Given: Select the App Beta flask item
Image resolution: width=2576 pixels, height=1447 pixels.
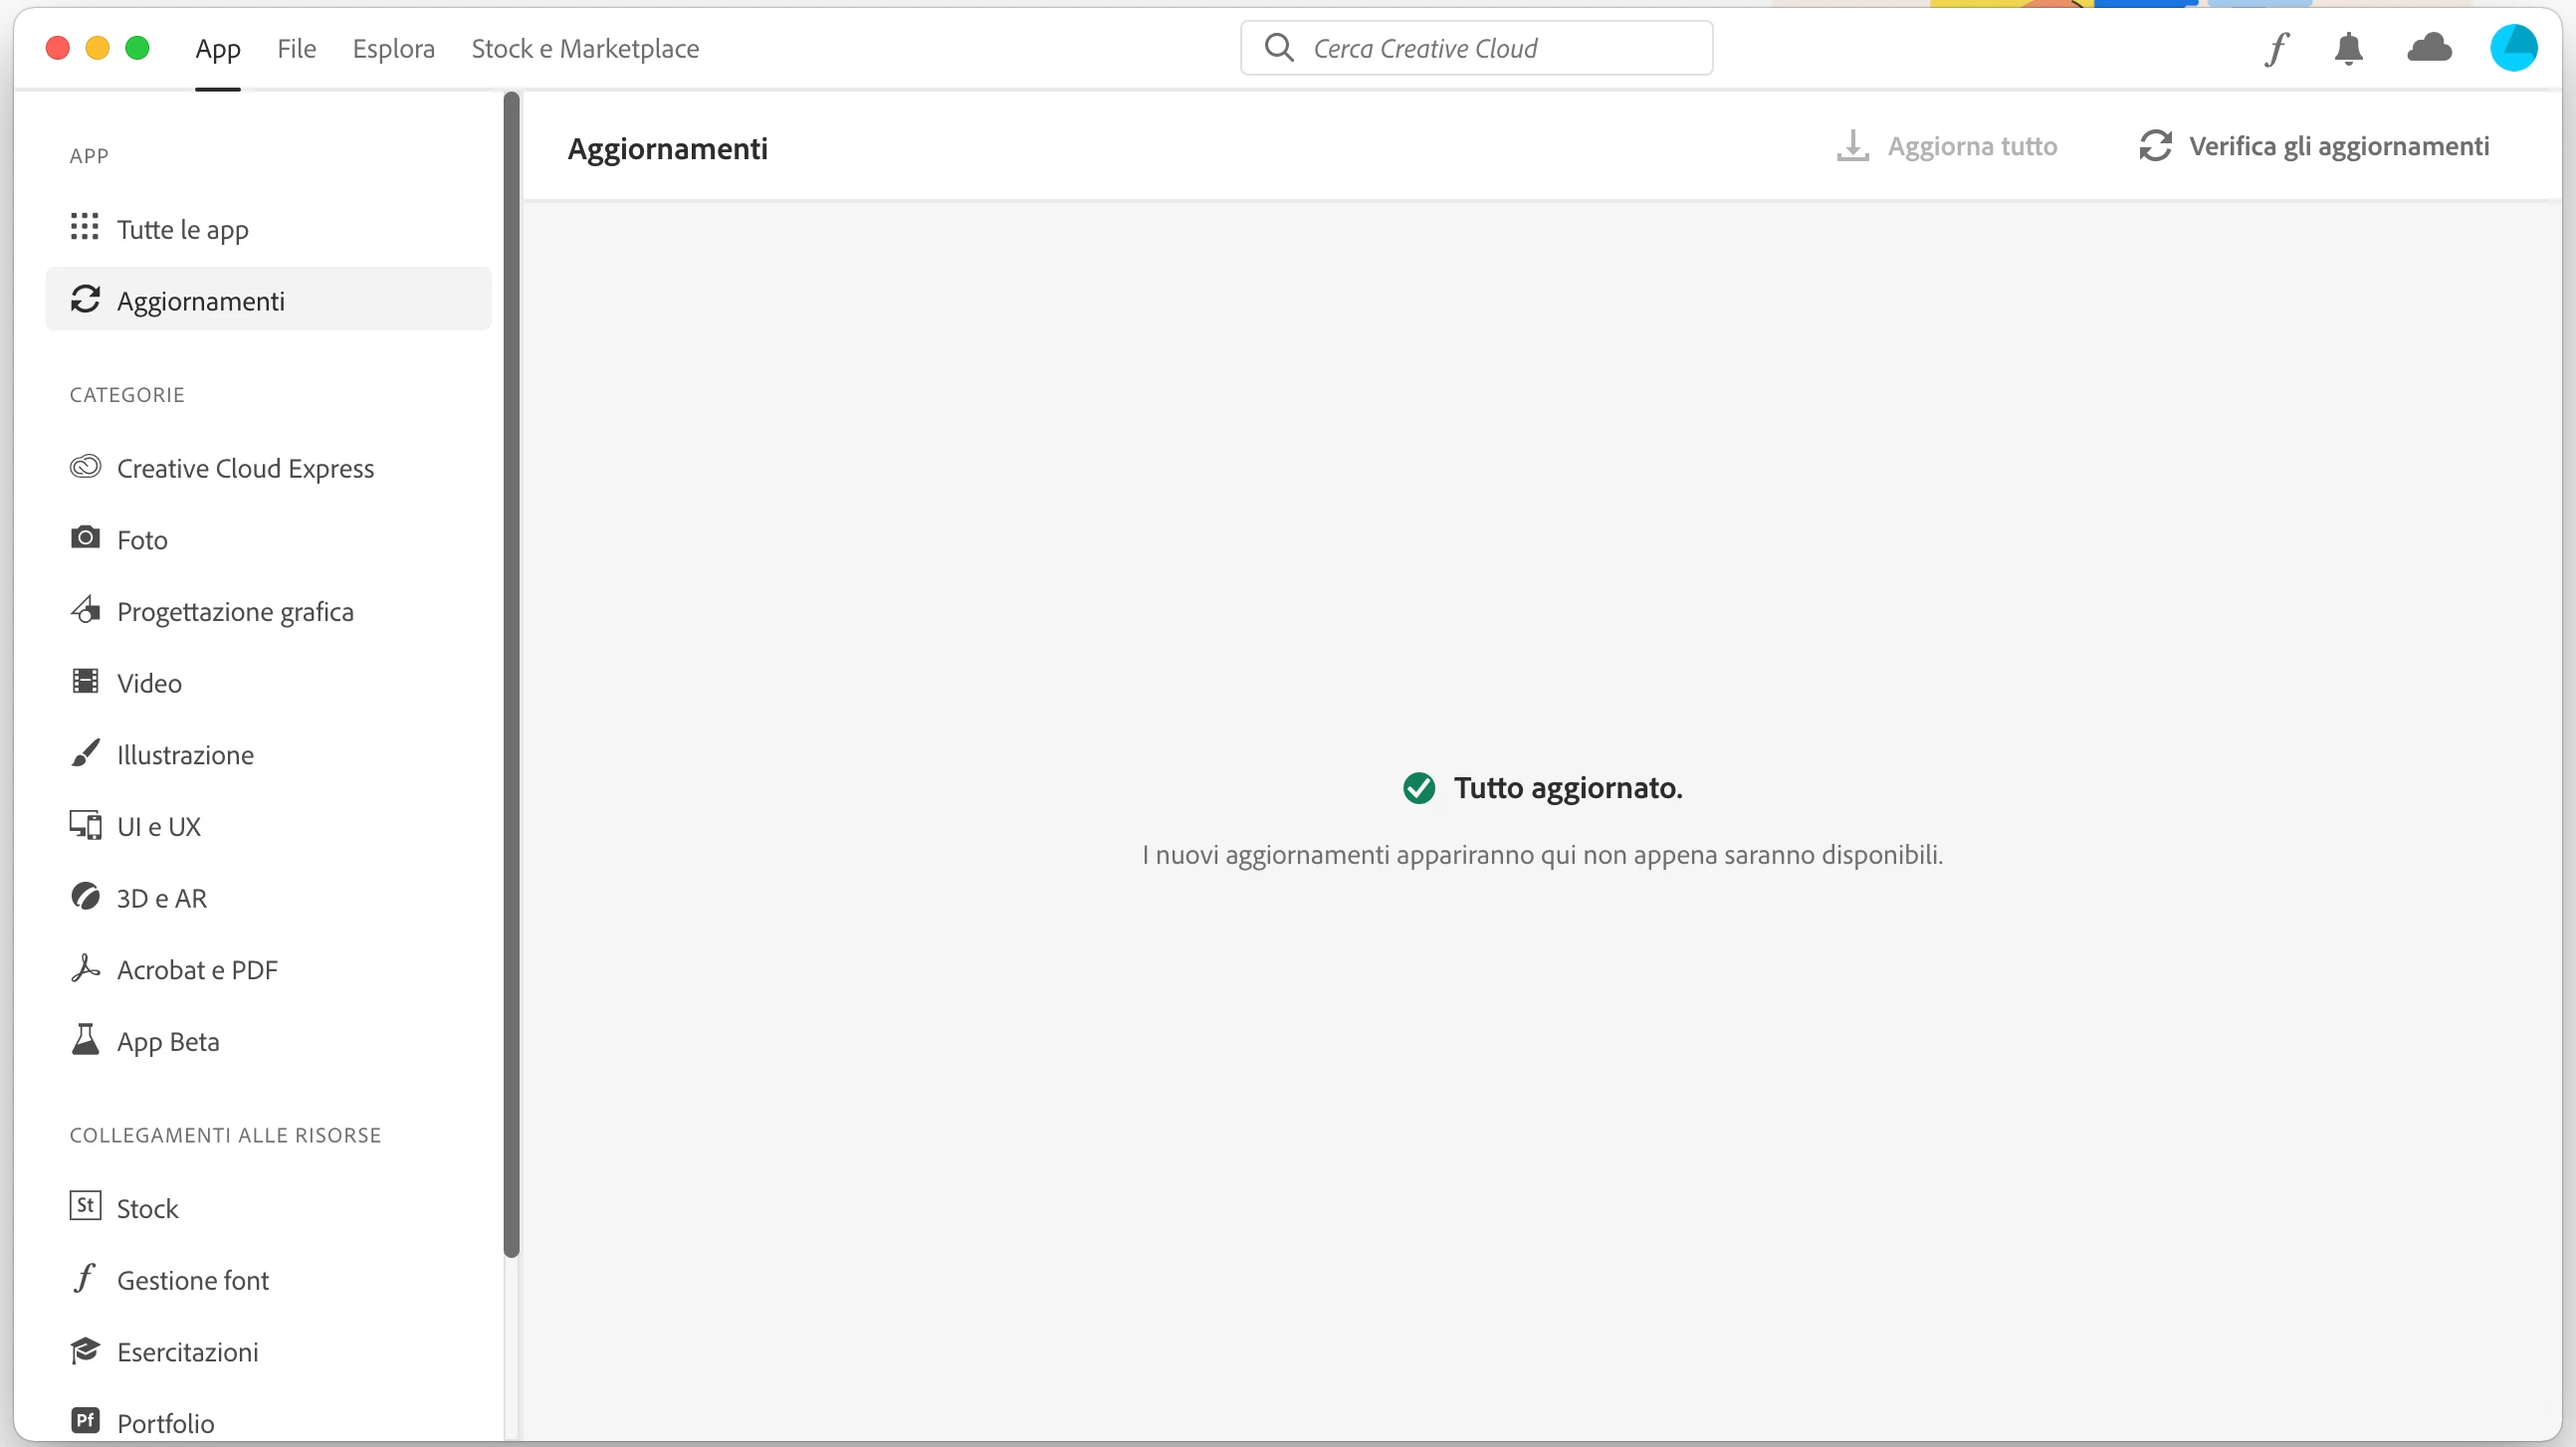Looking at the screenshot, I should pyautogui.click(x=167, y=1041).
